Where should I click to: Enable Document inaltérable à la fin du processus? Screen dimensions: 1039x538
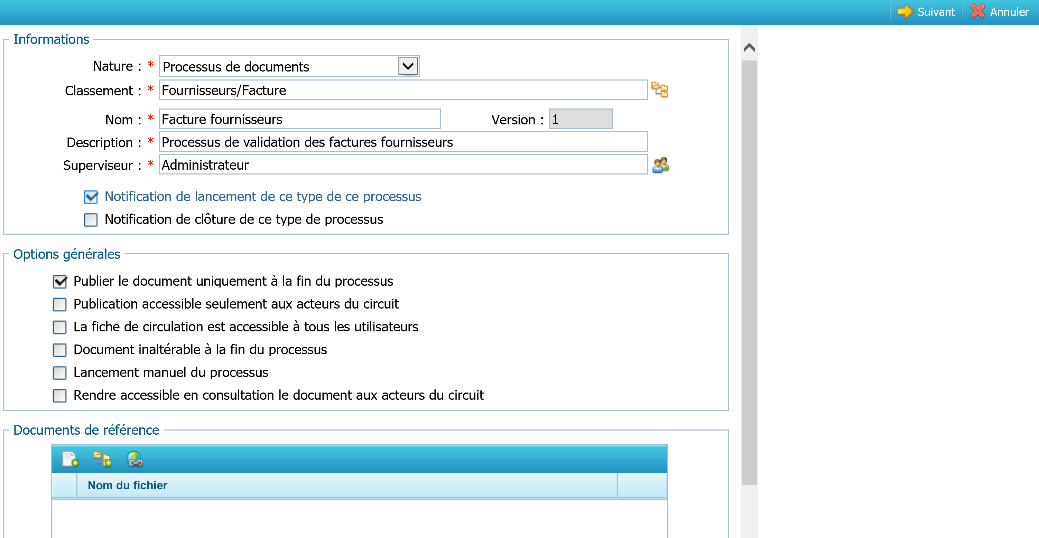coord(60,350)
